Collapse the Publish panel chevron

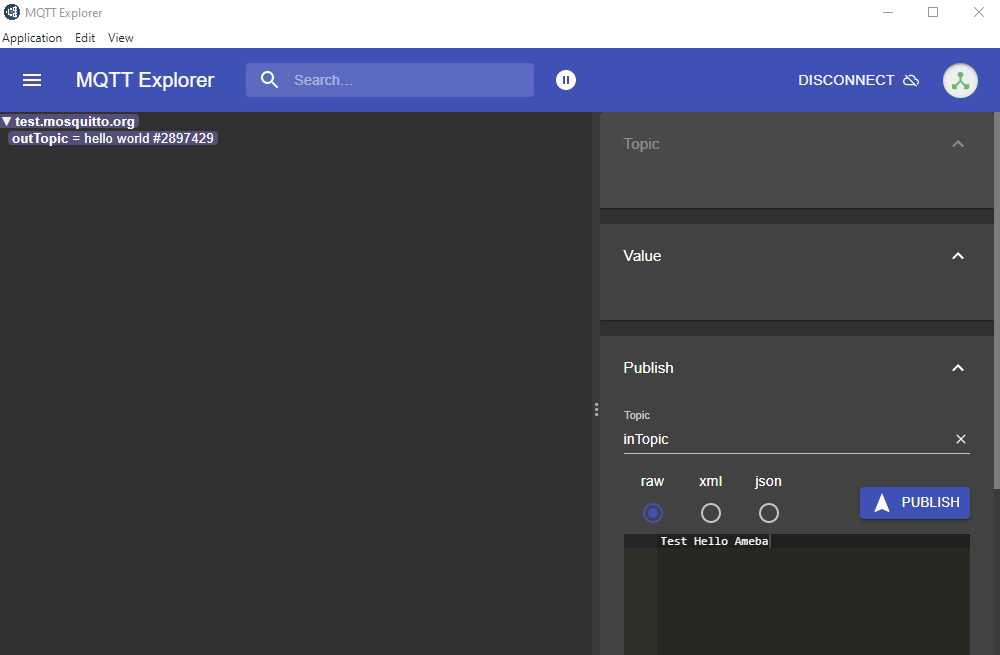pyautogui.click(x=958, y=368)
